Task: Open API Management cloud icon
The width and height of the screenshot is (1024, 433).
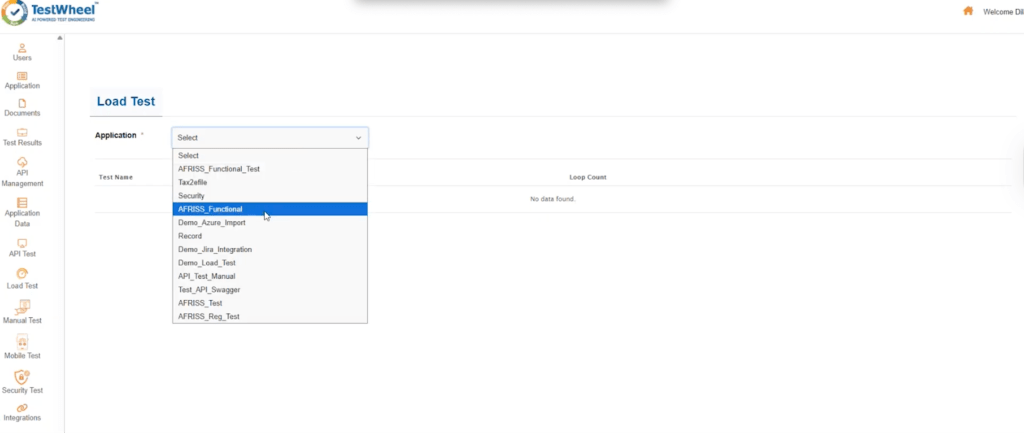Action: [x=22, y=162]
